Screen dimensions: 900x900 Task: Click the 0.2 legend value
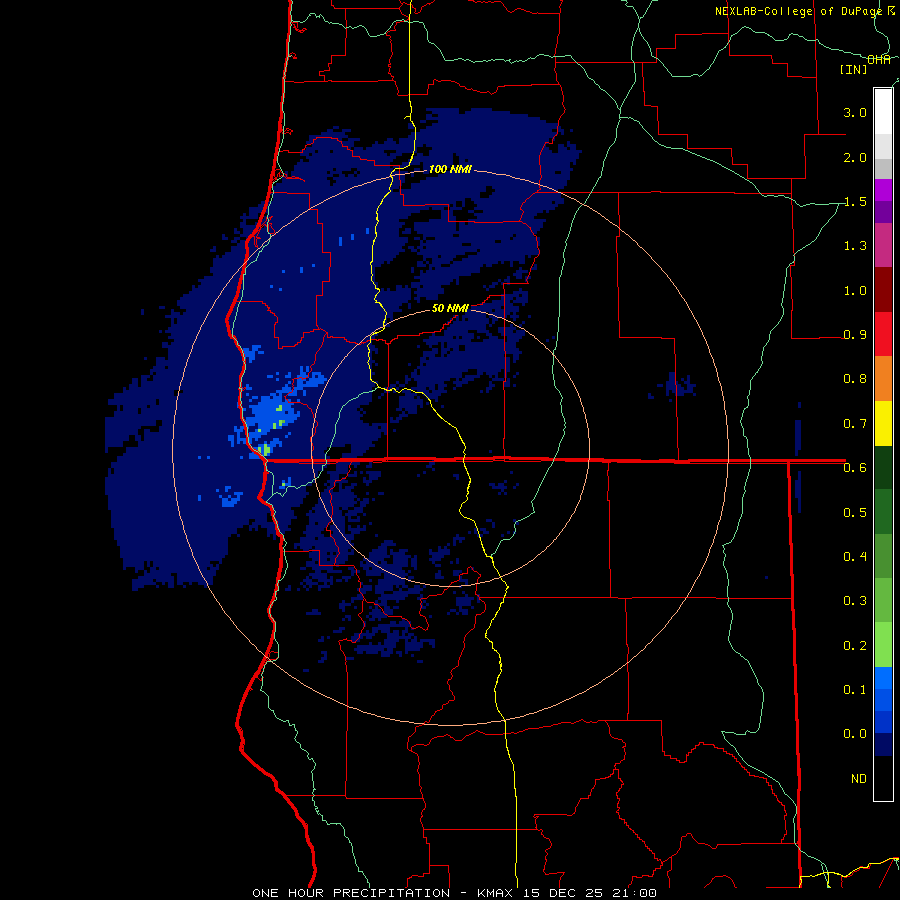[855, 646]
